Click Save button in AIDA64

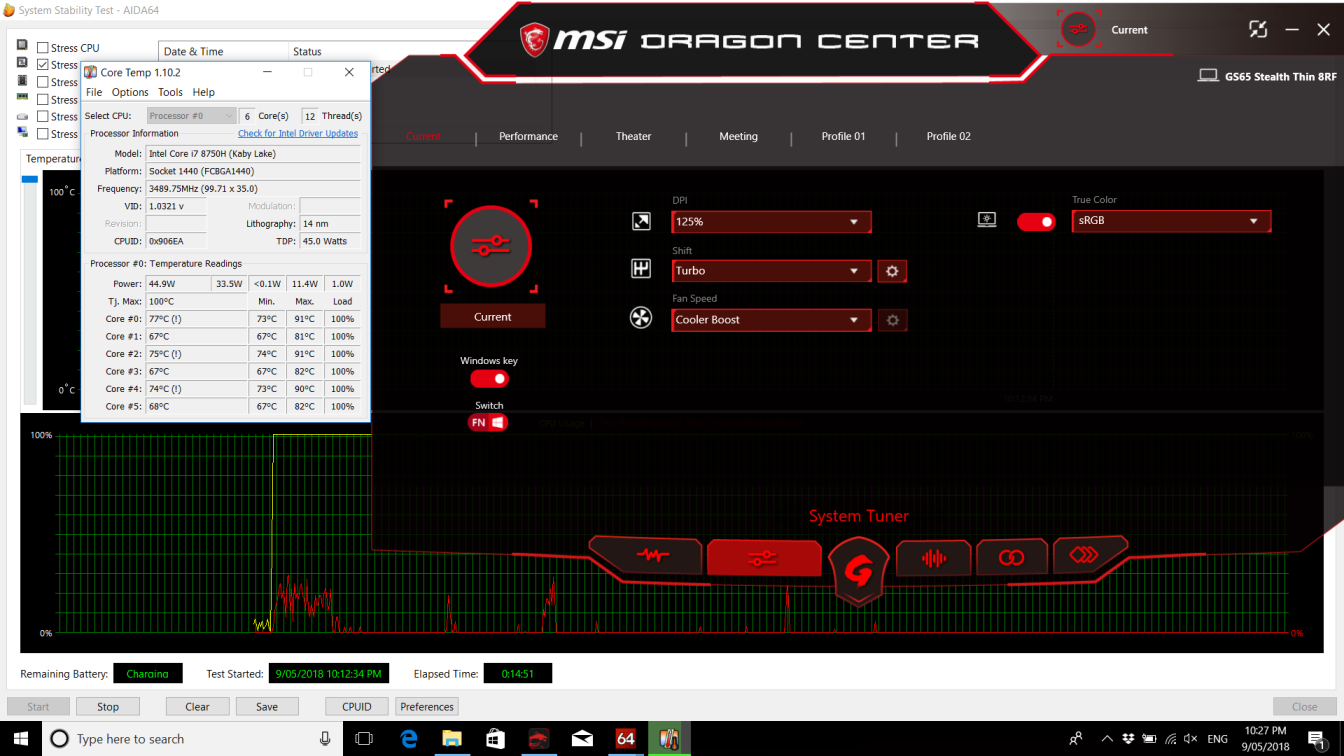click(267, 706)
